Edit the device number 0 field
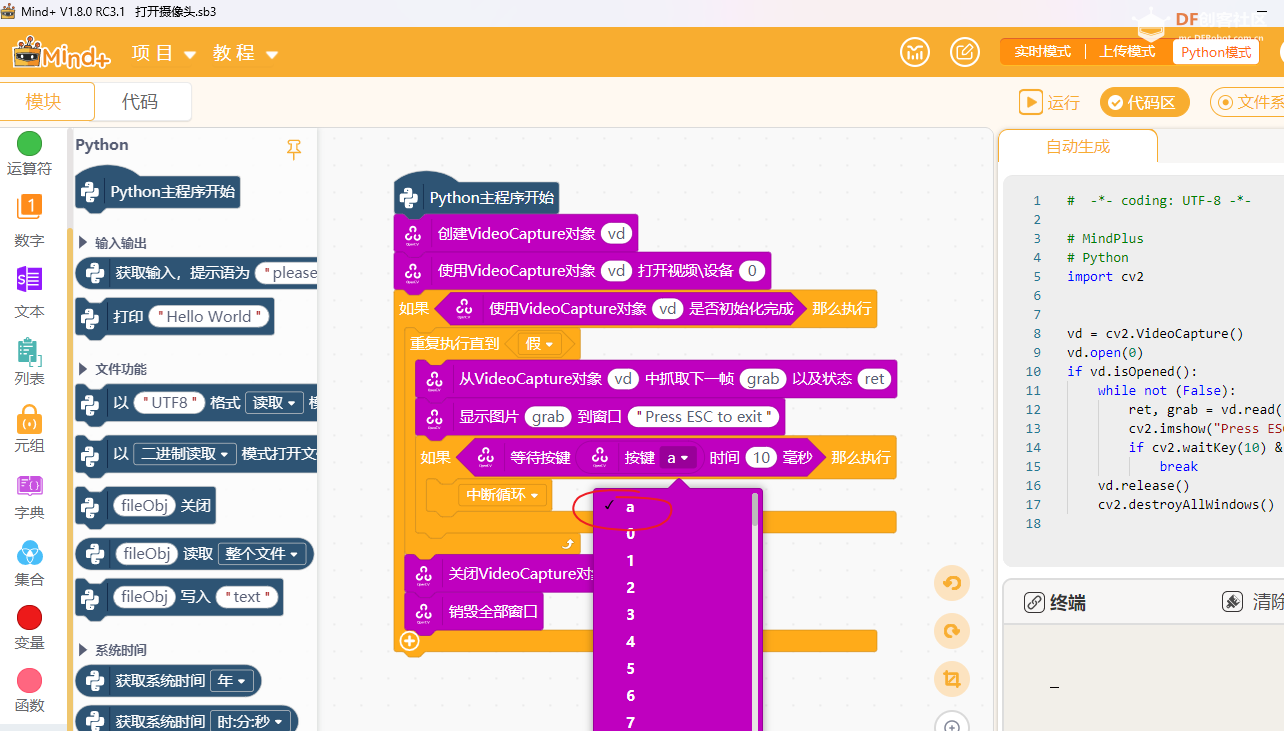1284x731 pixels. pos(752,271)
